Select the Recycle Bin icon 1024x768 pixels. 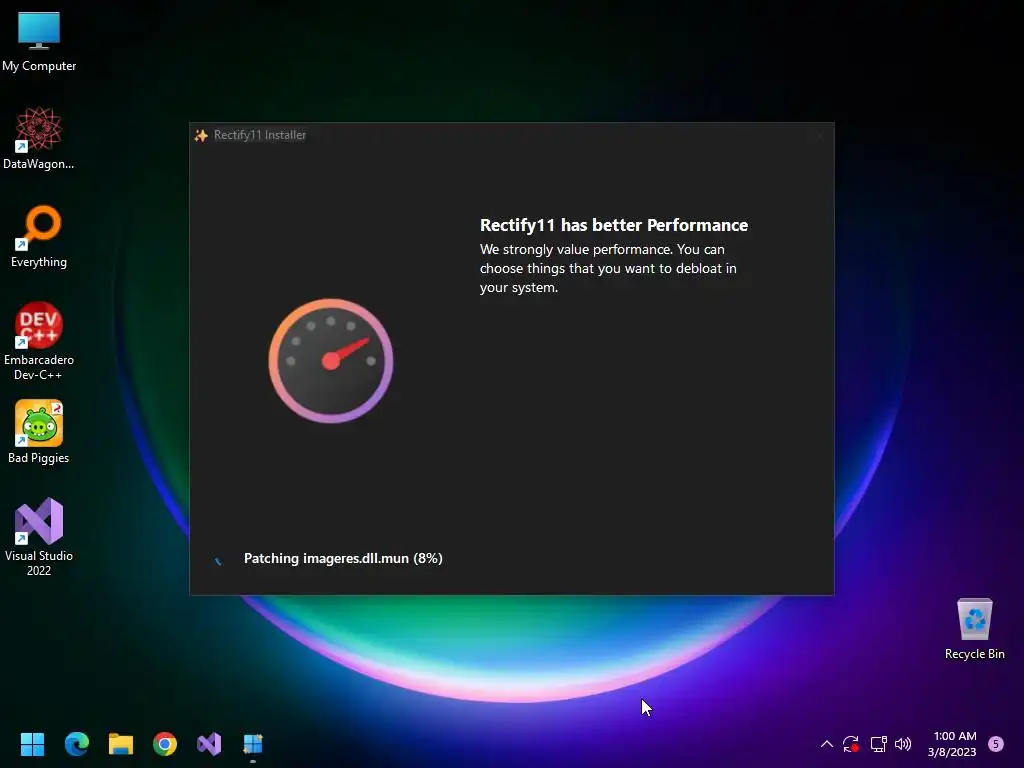pyautogui.click(x=974, y=628)
